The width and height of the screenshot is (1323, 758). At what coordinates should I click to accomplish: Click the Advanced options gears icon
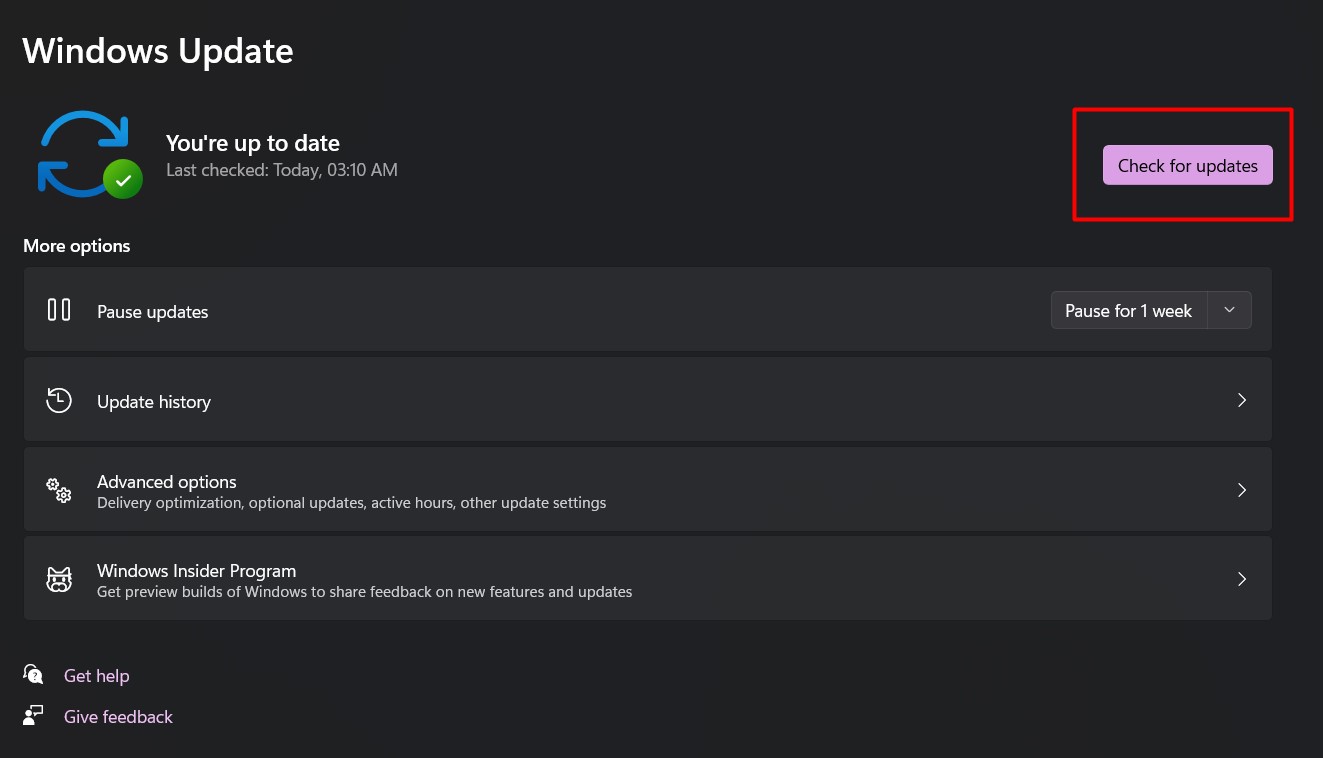click(59, 490)
